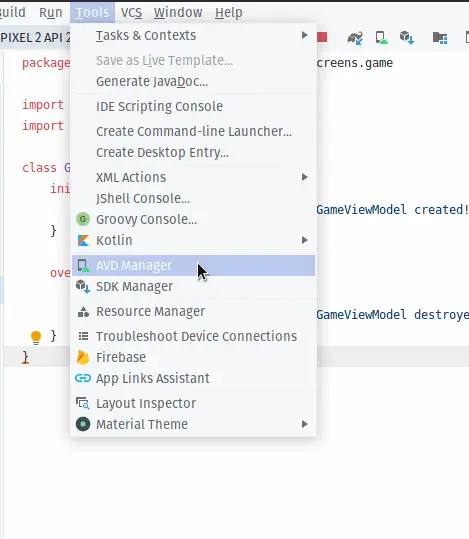The width and height of the screenshot is (469, 539).
Task: Click 'GameViewModel destroye' text in code
Action: [x=392, y=315]
